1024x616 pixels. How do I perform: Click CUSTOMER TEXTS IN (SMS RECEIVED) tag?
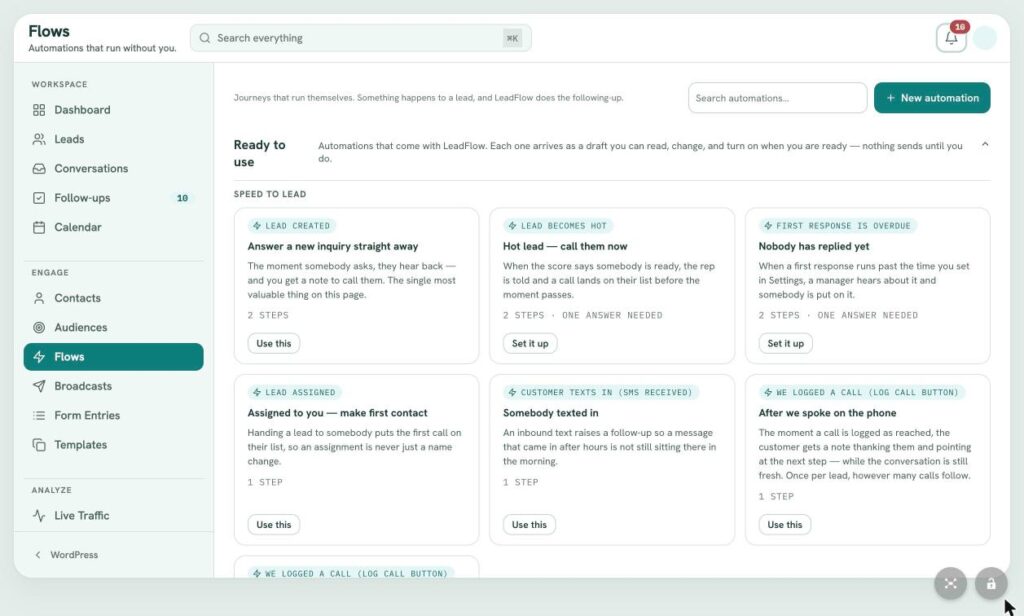pyautogui.click(x=601, y=393)
